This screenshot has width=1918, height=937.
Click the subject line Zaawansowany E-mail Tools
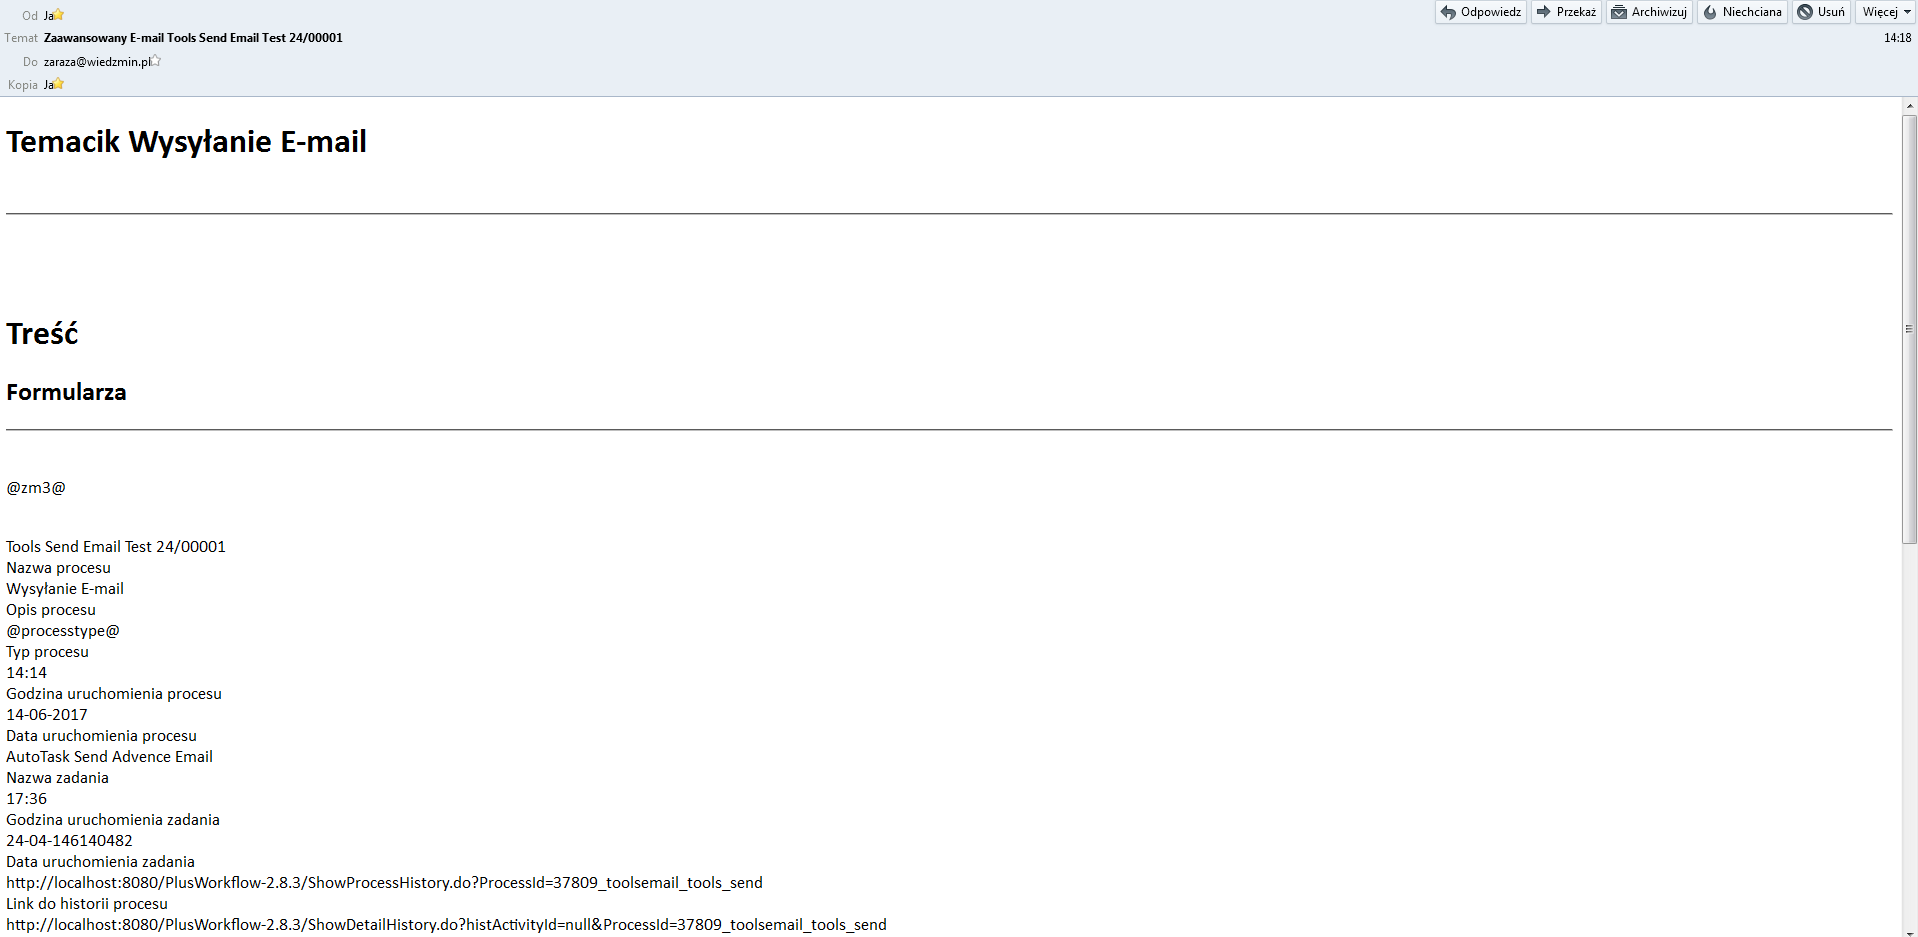pos(193,38)
